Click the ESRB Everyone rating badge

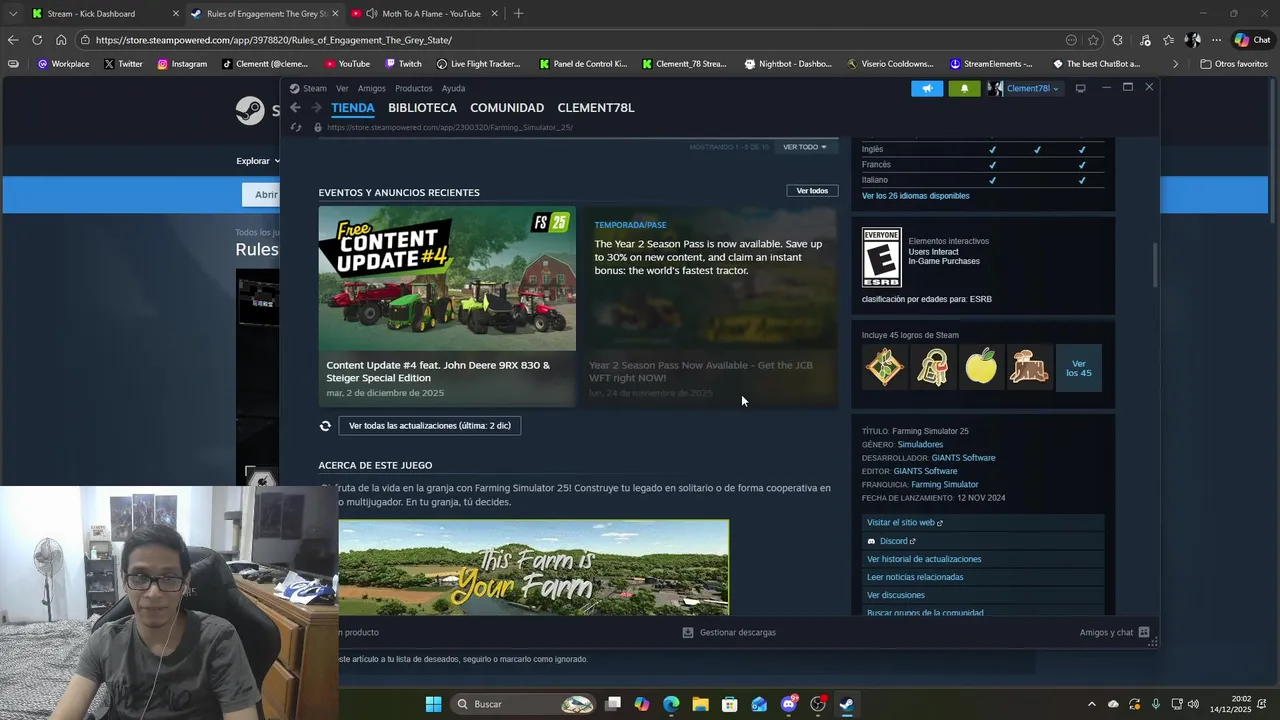point(882,258)
